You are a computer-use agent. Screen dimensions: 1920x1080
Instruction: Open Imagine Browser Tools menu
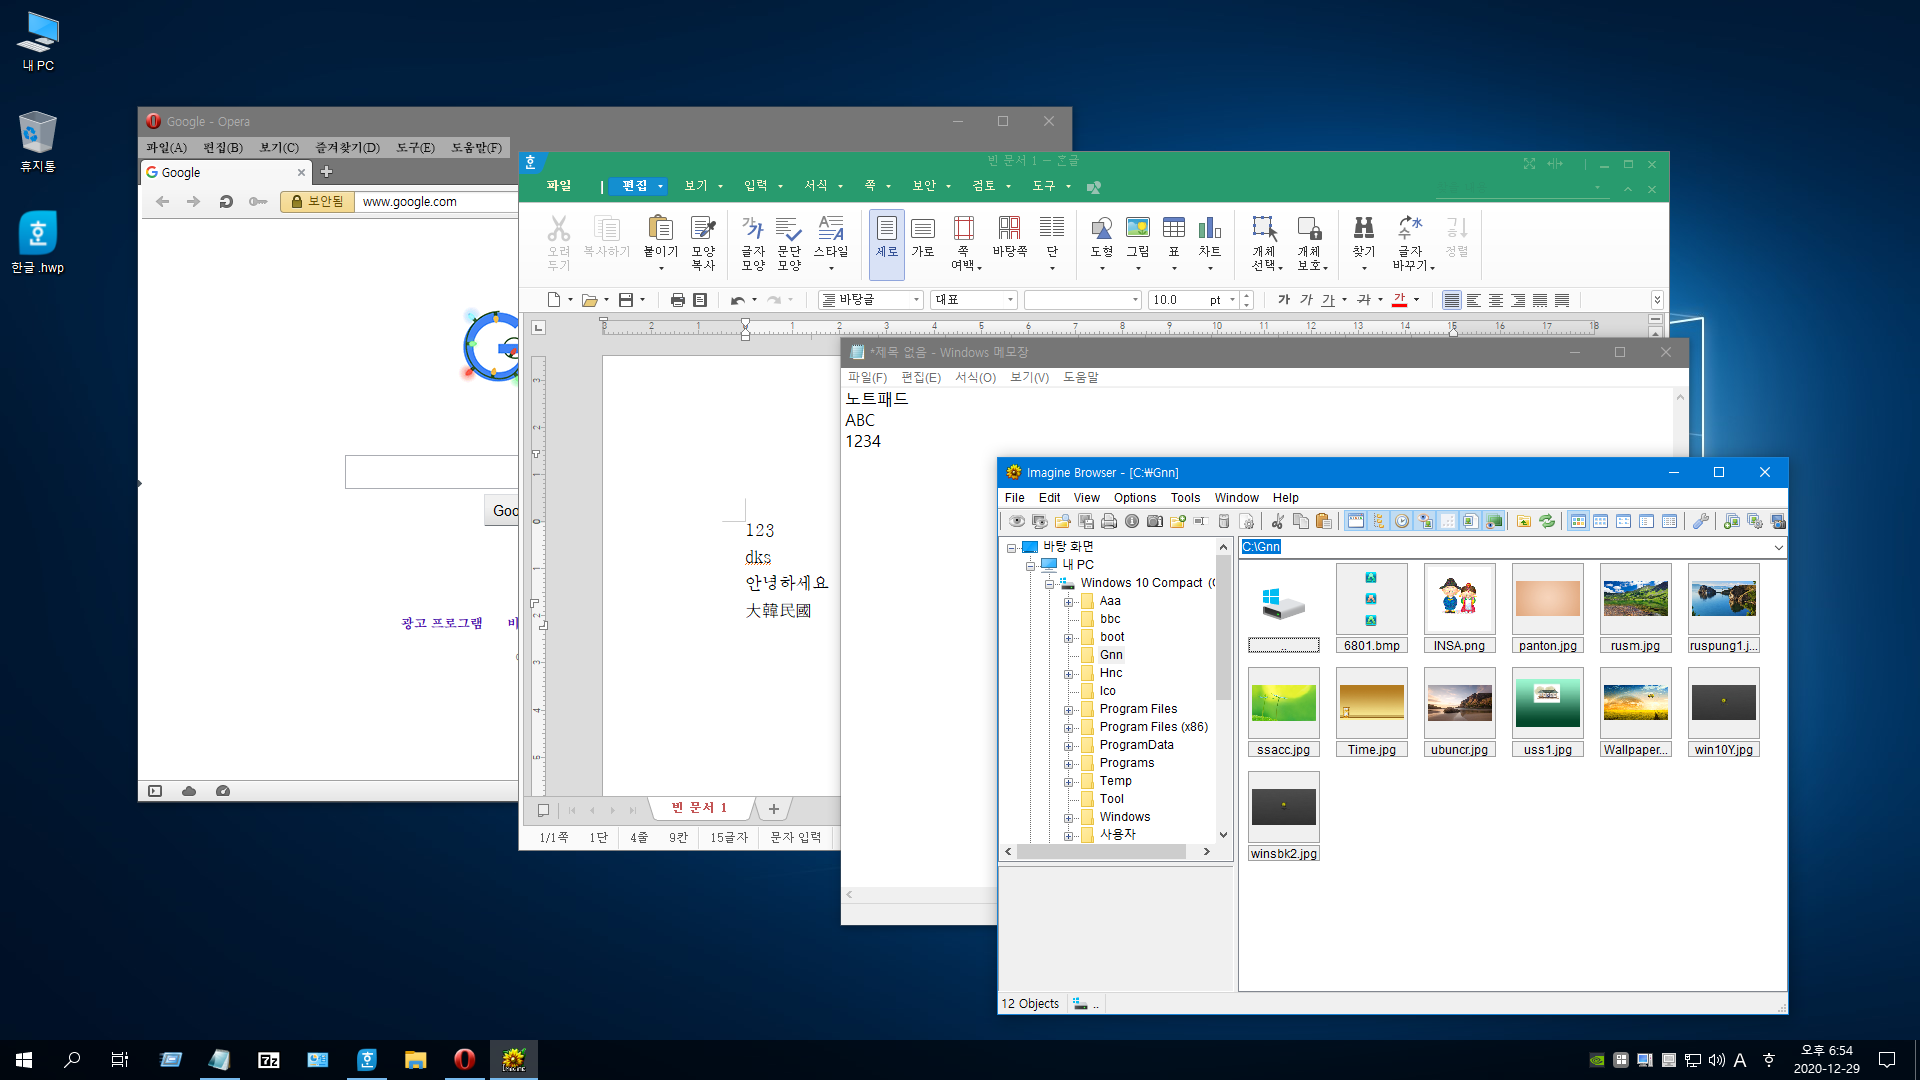pos(1185,498)
